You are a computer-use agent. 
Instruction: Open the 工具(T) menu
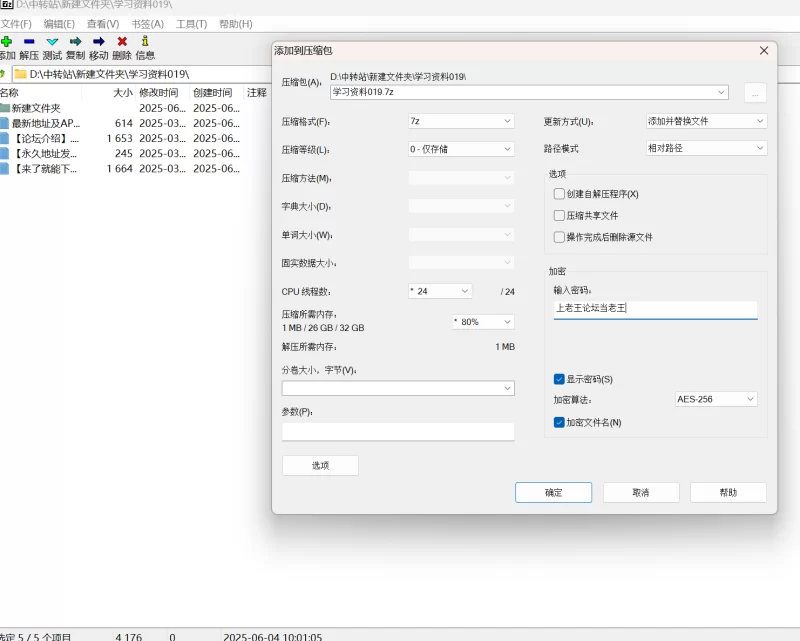(191, 24)
